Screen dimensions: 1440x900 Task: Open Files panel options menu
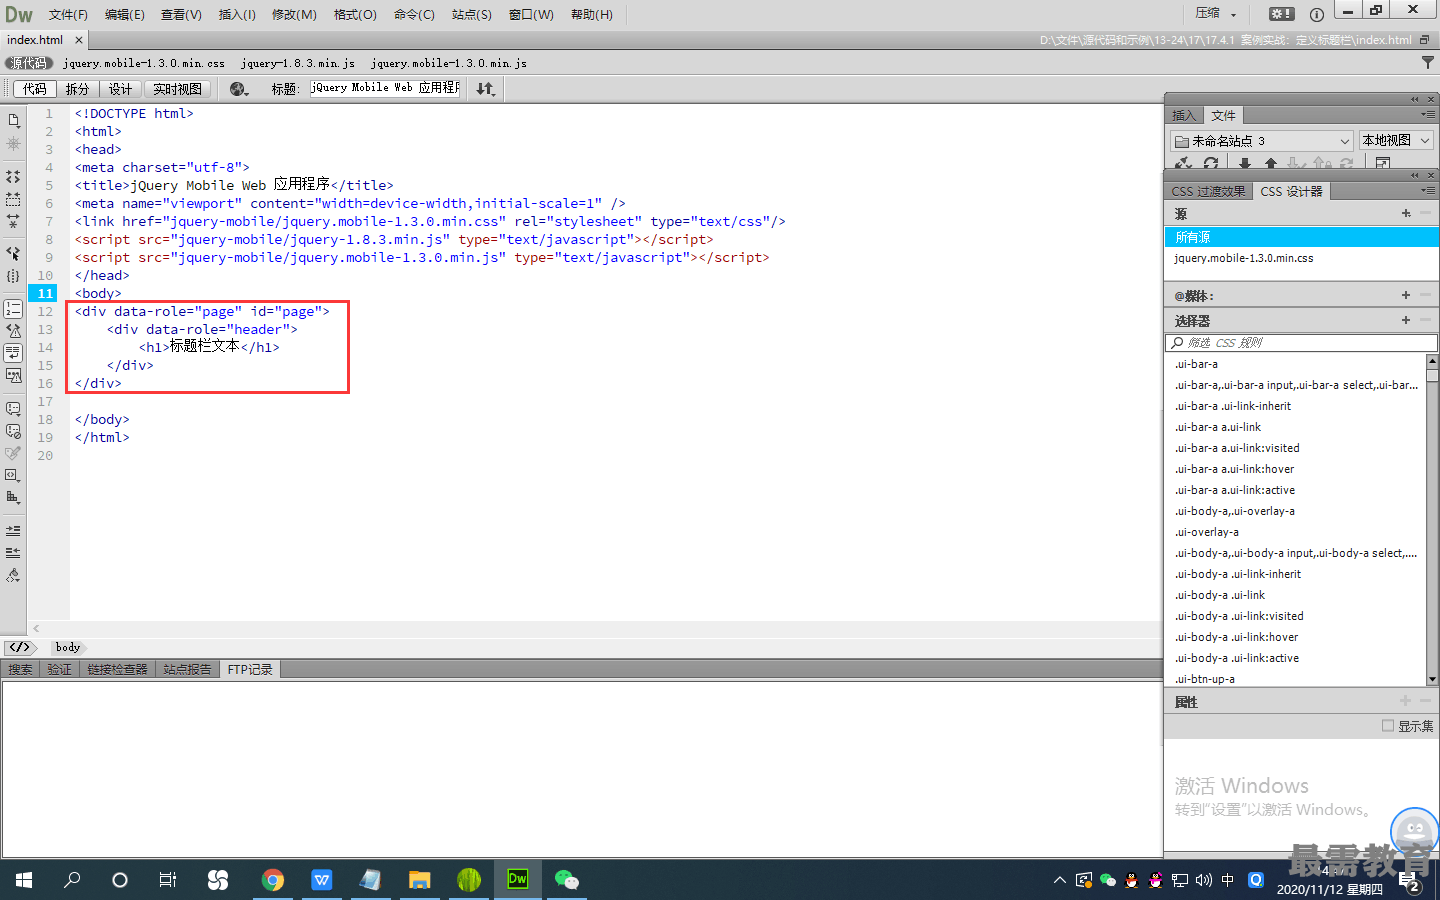tap(1428, 115)
